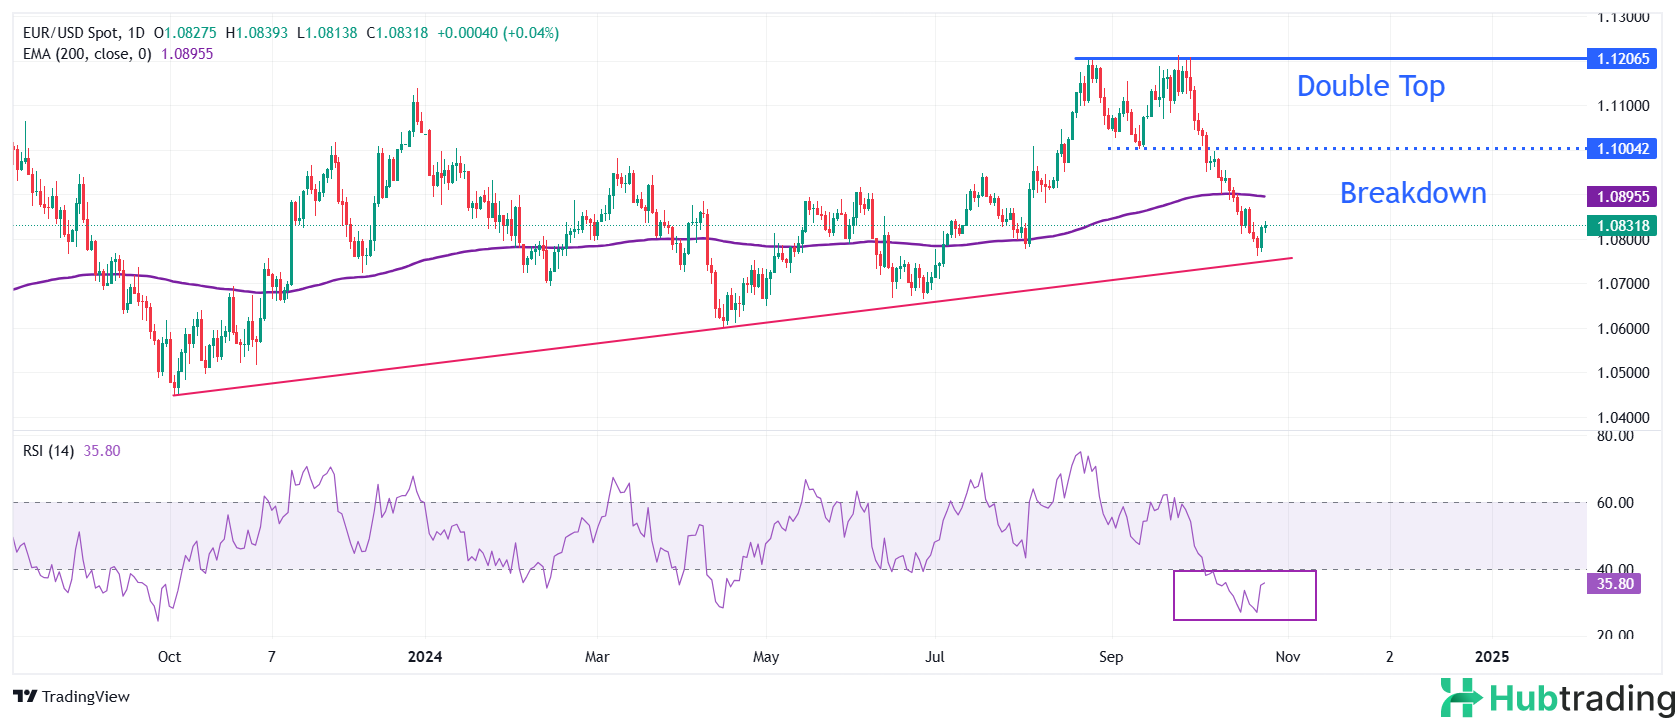Click the +0.00040 (+0.04%) price change value
The height and width of the screenshot is (718, 1675).
click(x=498, y=33)
